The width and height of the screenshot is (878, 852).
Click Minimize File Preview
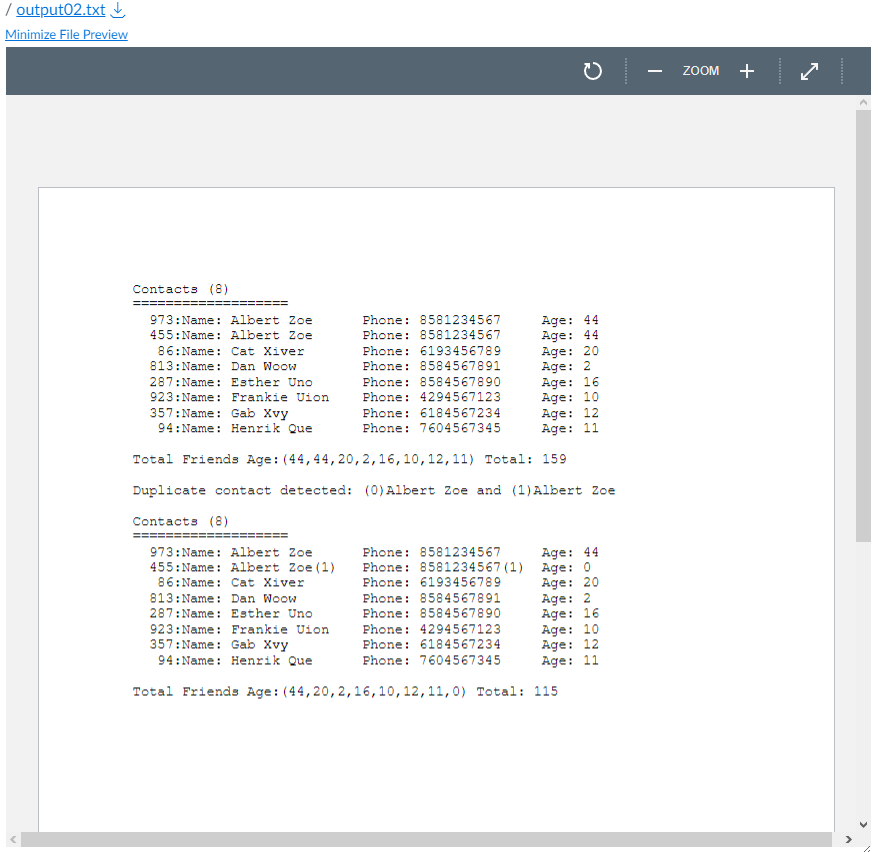click(66, 34)
